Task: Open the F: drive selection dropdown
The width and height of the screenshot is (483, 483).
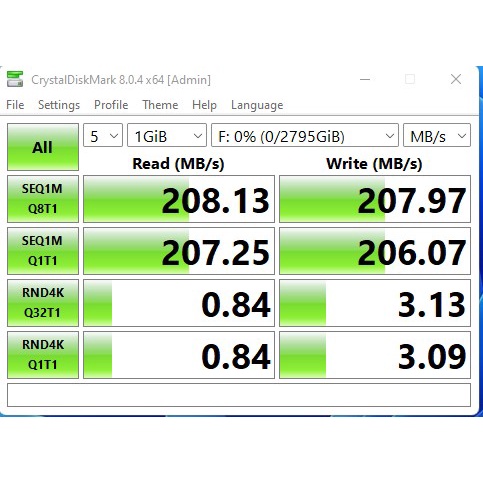Action: point(305,135)
